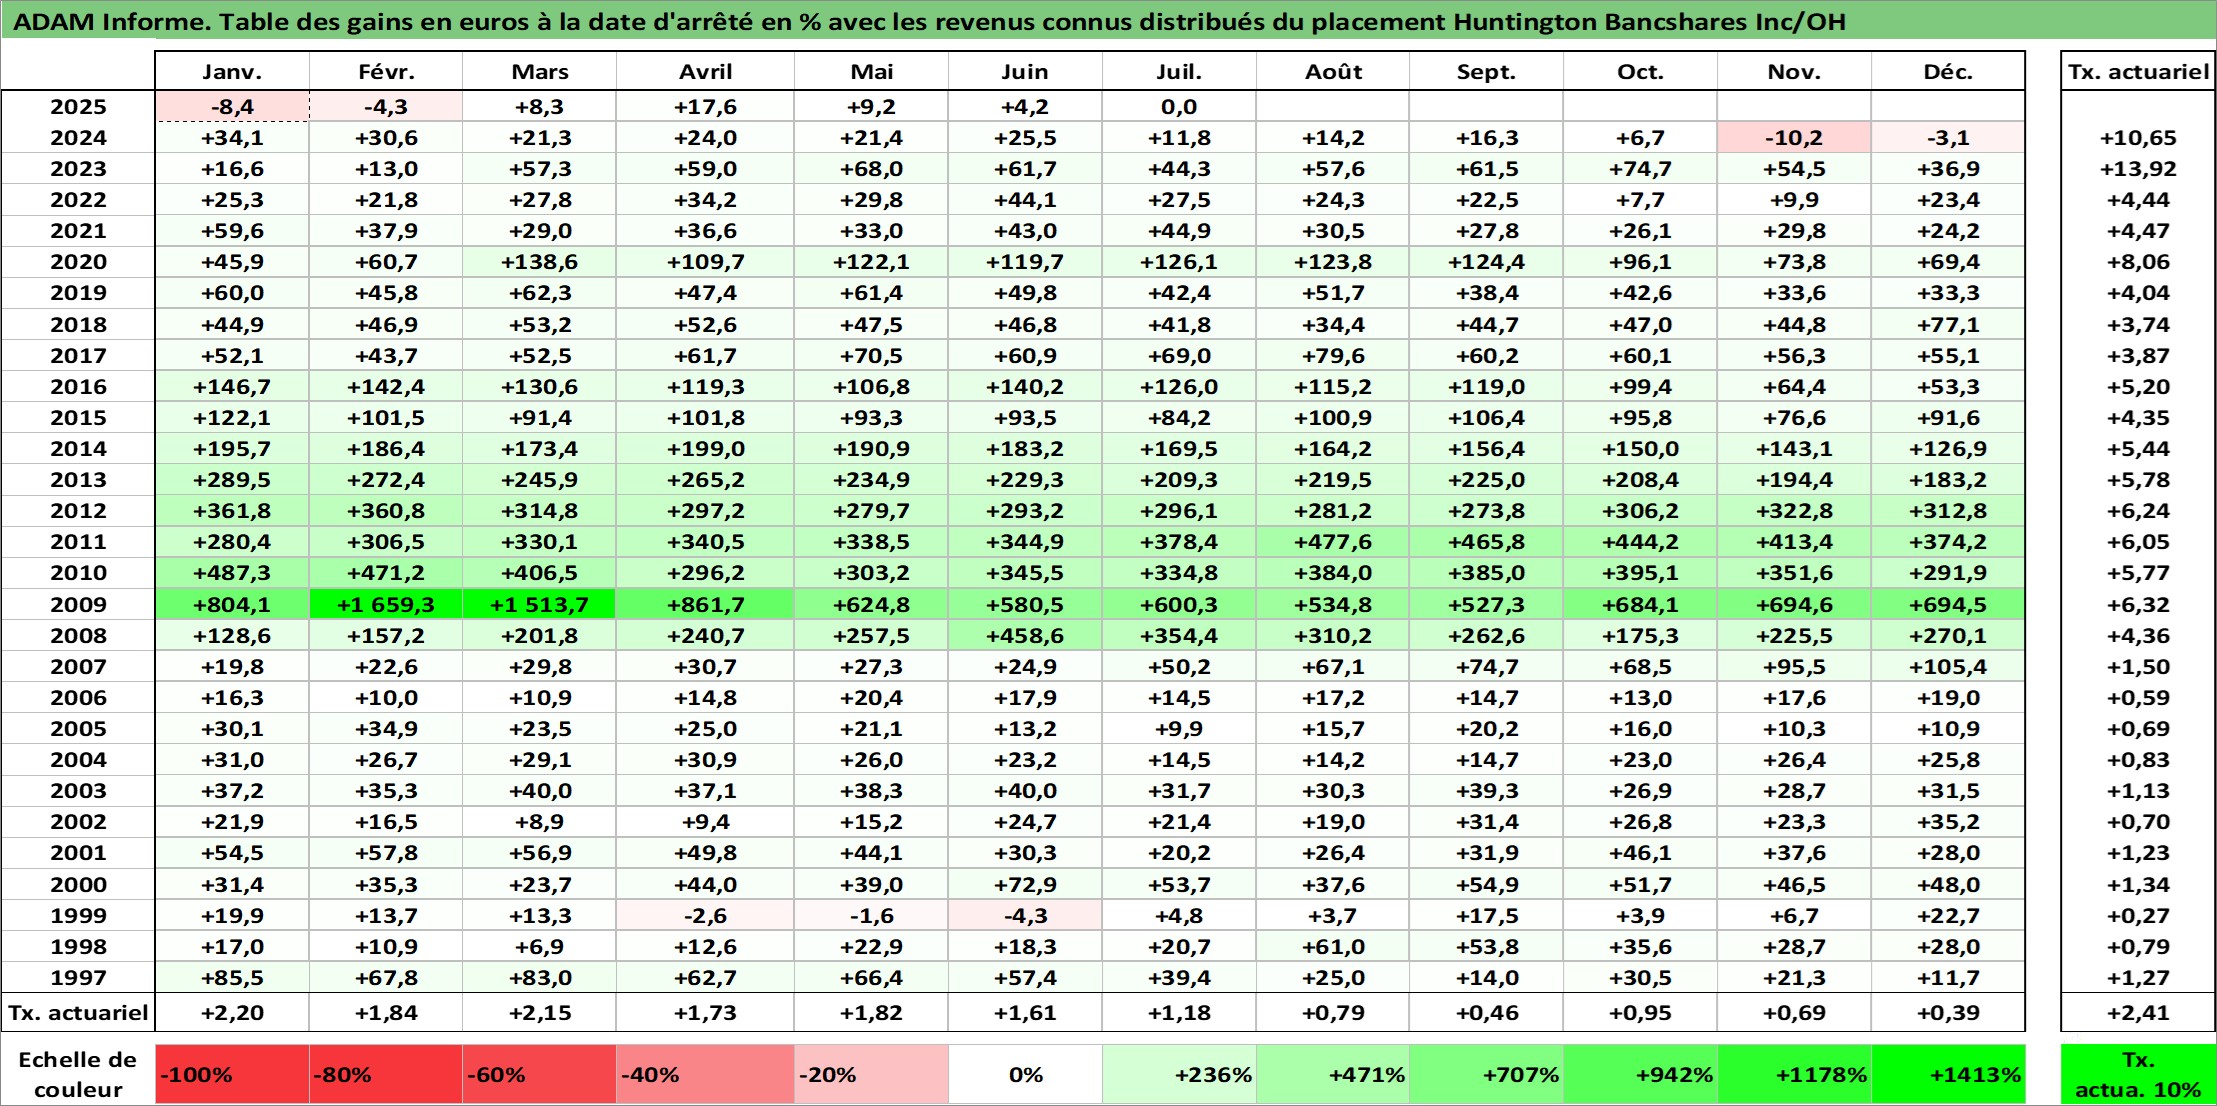Select the cell showing +77,1
This screenshot has height=1106, width=2217.
coord(1948,325)
